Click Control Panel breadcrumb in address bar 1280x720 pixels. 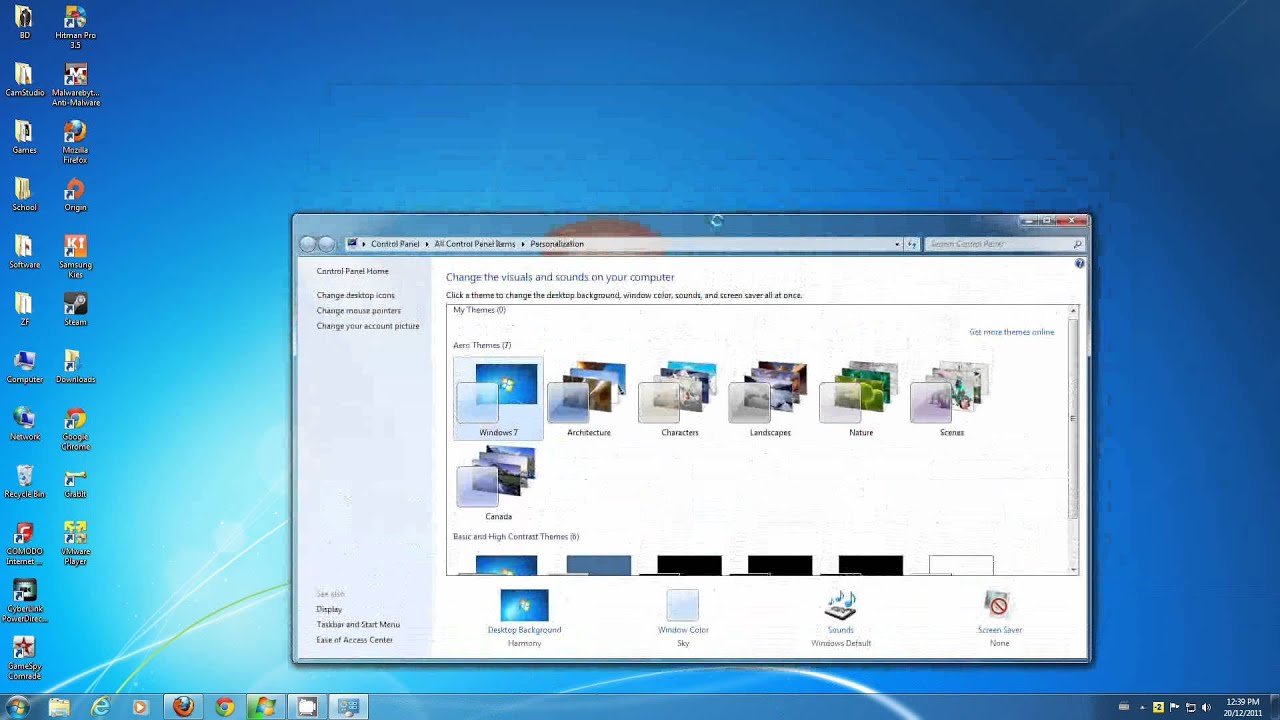(395, 244)
